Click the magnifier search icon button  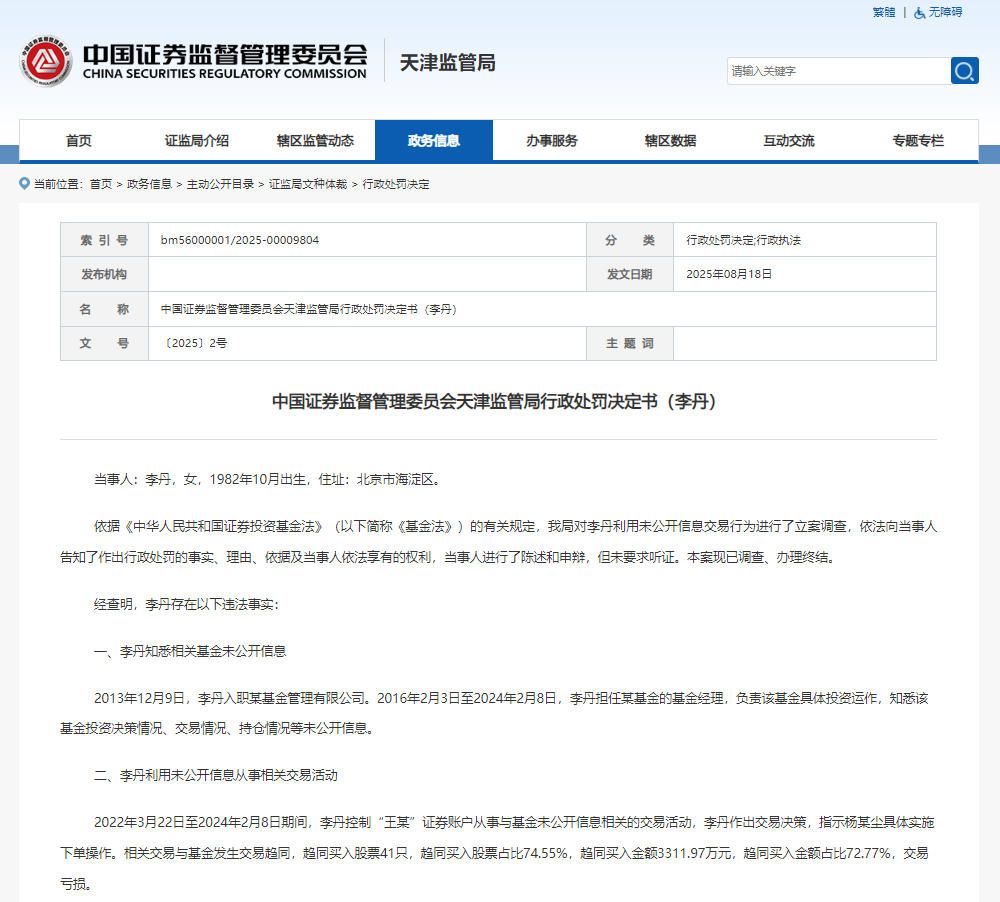coord(964,71)
